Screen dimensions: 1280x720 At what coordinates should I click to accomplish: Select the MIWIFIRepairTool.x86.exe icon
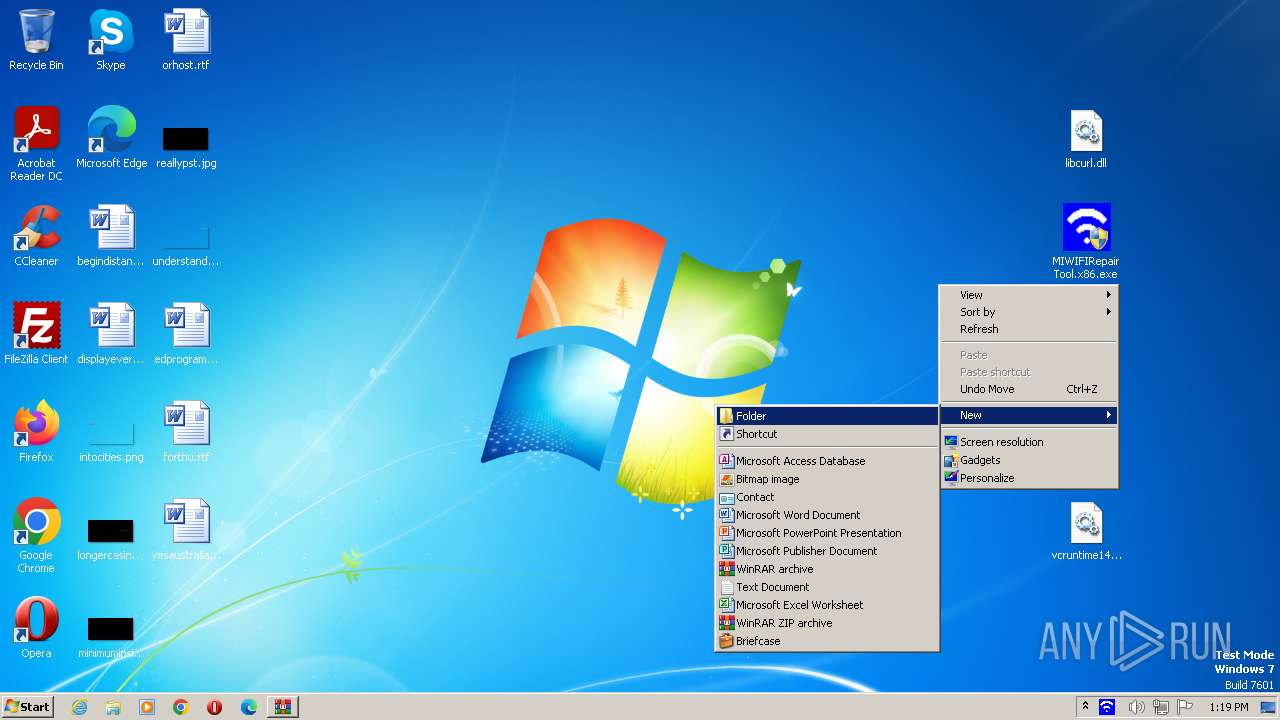[x=1086, y=242]
